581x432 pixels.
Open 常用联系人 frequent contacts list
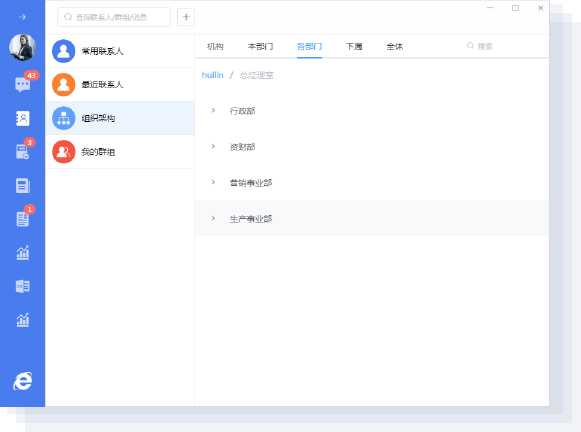click(120, 51)
